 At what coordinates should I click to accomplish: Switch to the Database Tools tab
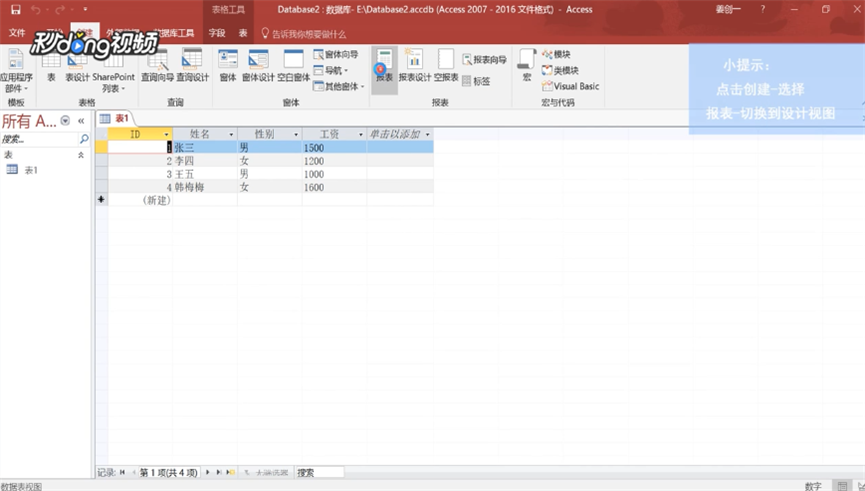pos(174,33)
